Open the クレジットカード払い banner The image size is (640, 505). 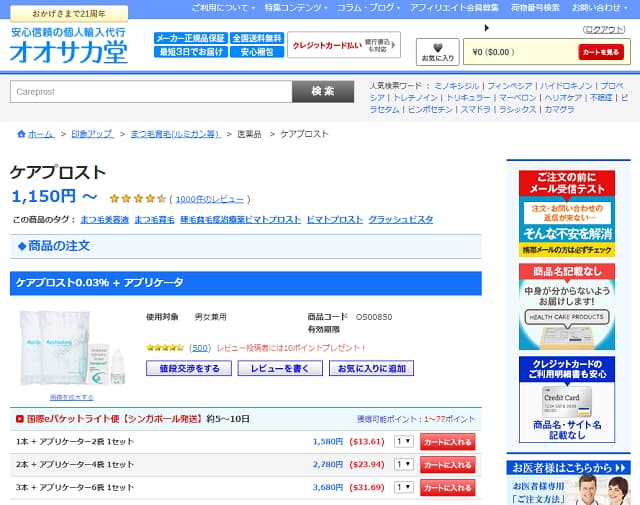tap(344, 45)
